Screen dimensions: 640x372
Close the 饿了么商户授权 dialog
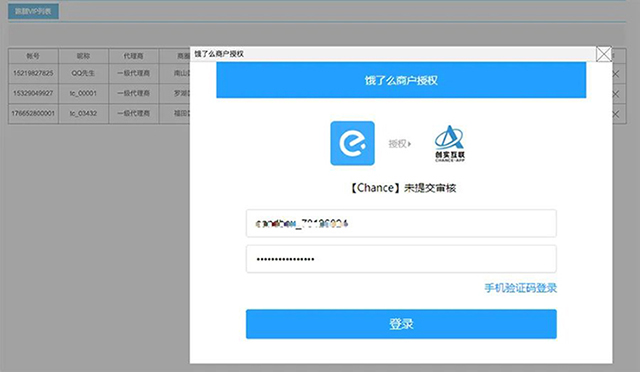click(x=604, y=54)
